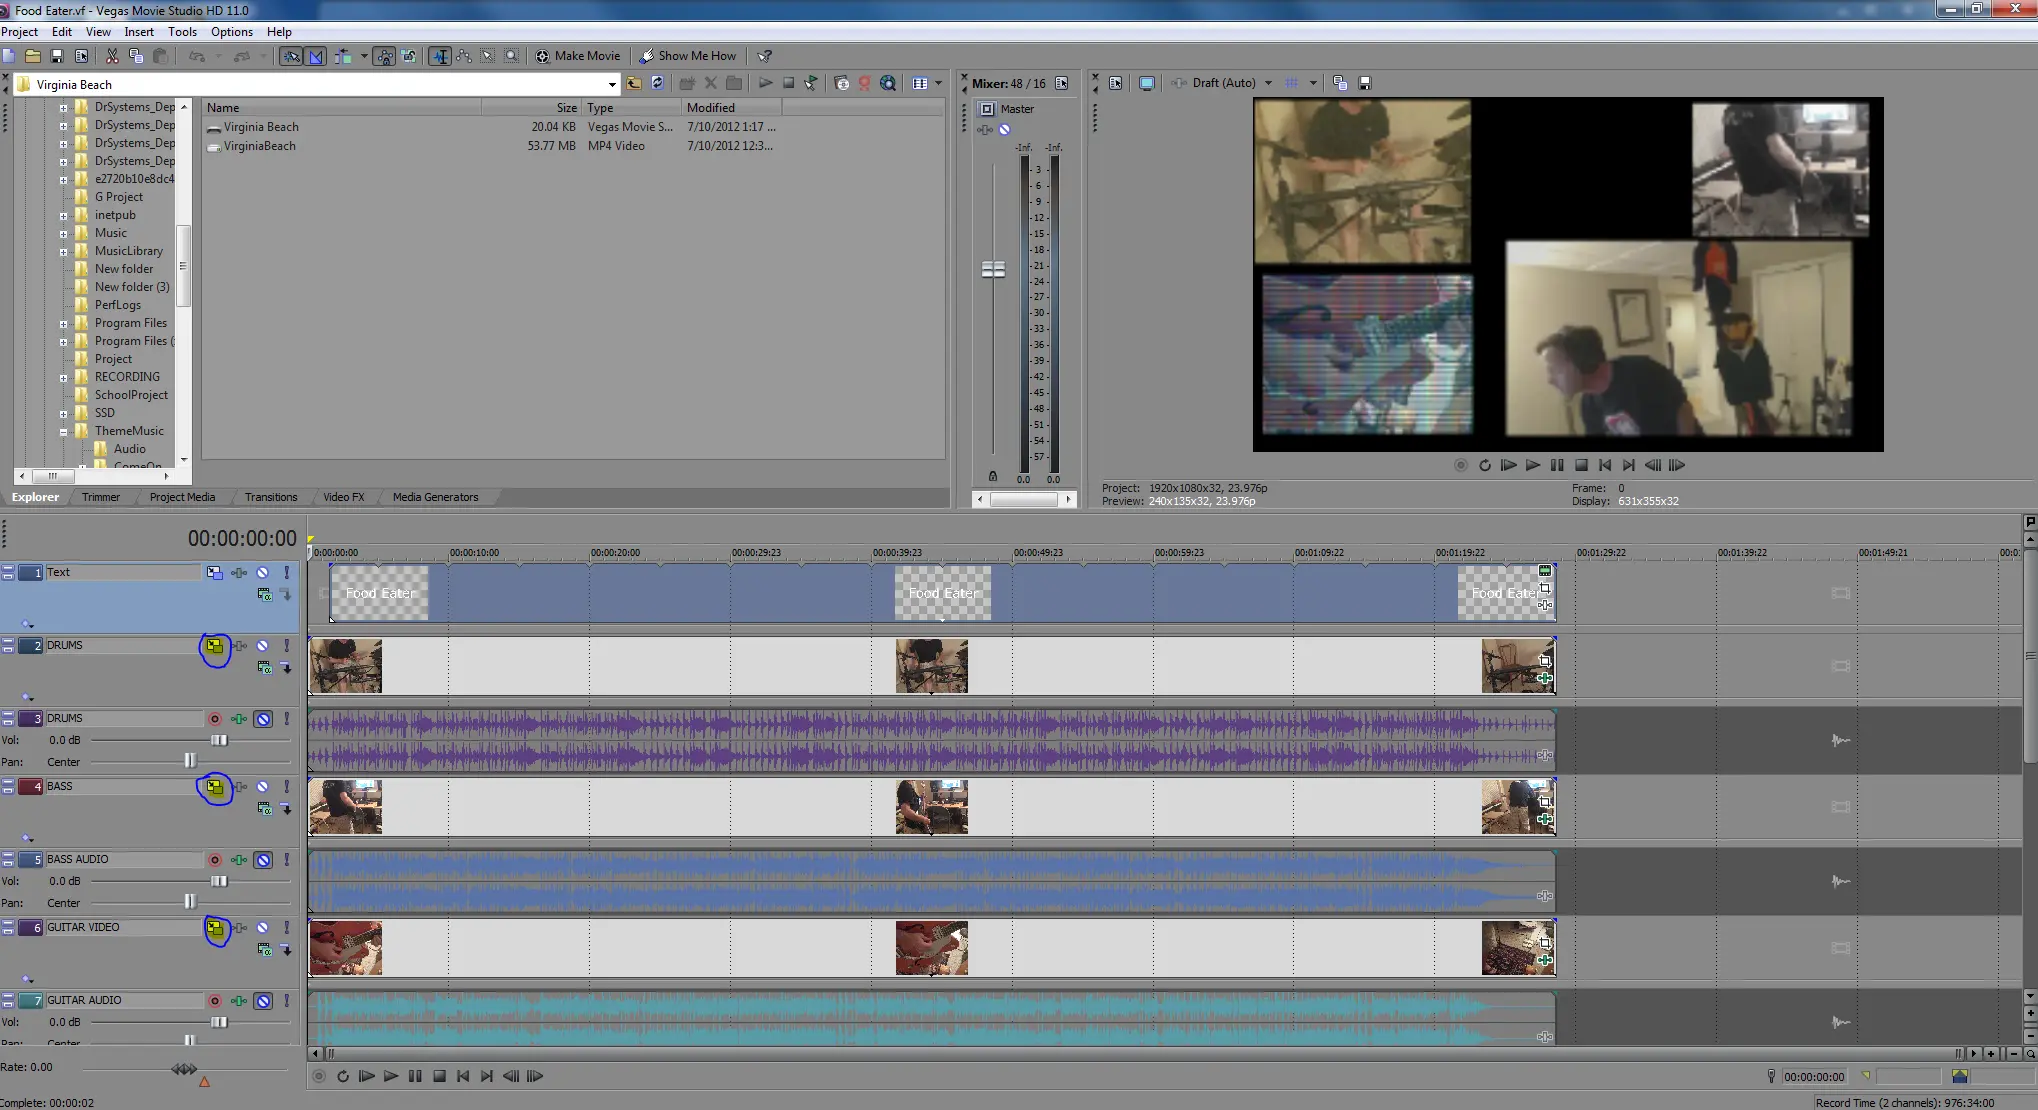The width and height of the screenshot is (2038, 1110).
Task: Save the project with the floppy icon
Action: (x=57, y=56)
